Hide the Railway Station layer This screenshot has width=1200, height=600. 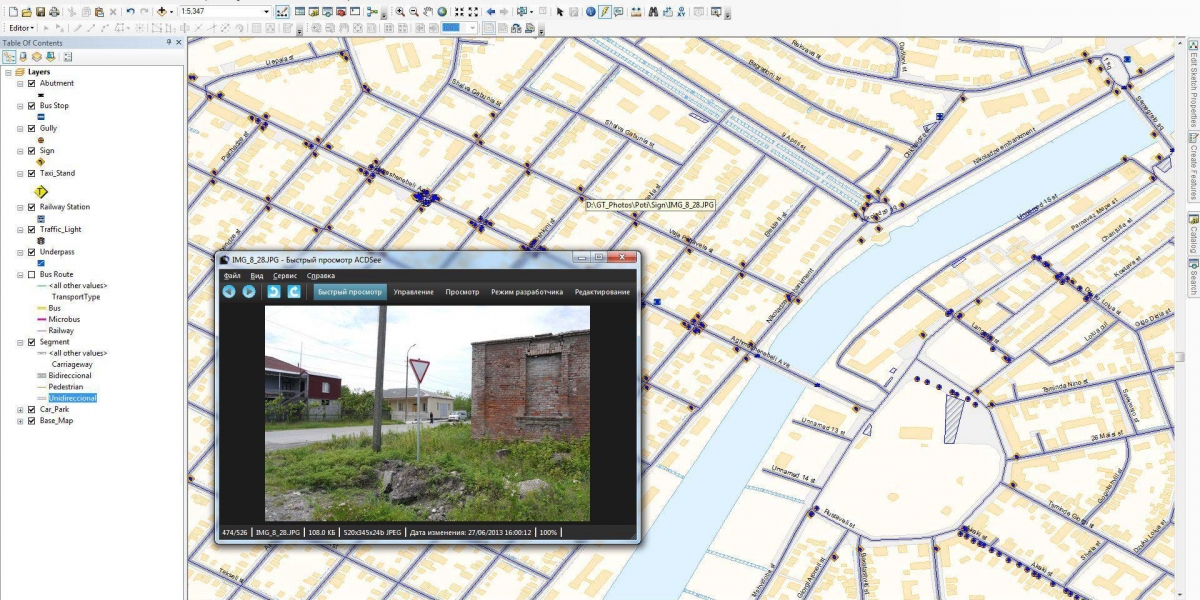[x=32, y=207]
